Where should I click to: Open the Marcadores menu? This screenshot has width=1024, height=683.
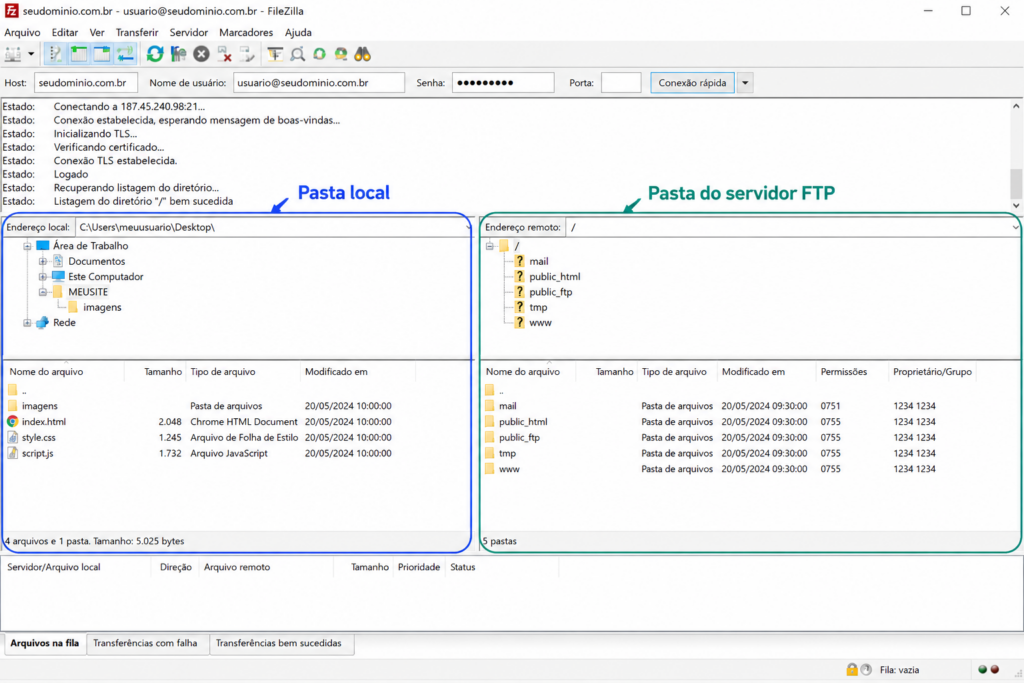[246, 33]
